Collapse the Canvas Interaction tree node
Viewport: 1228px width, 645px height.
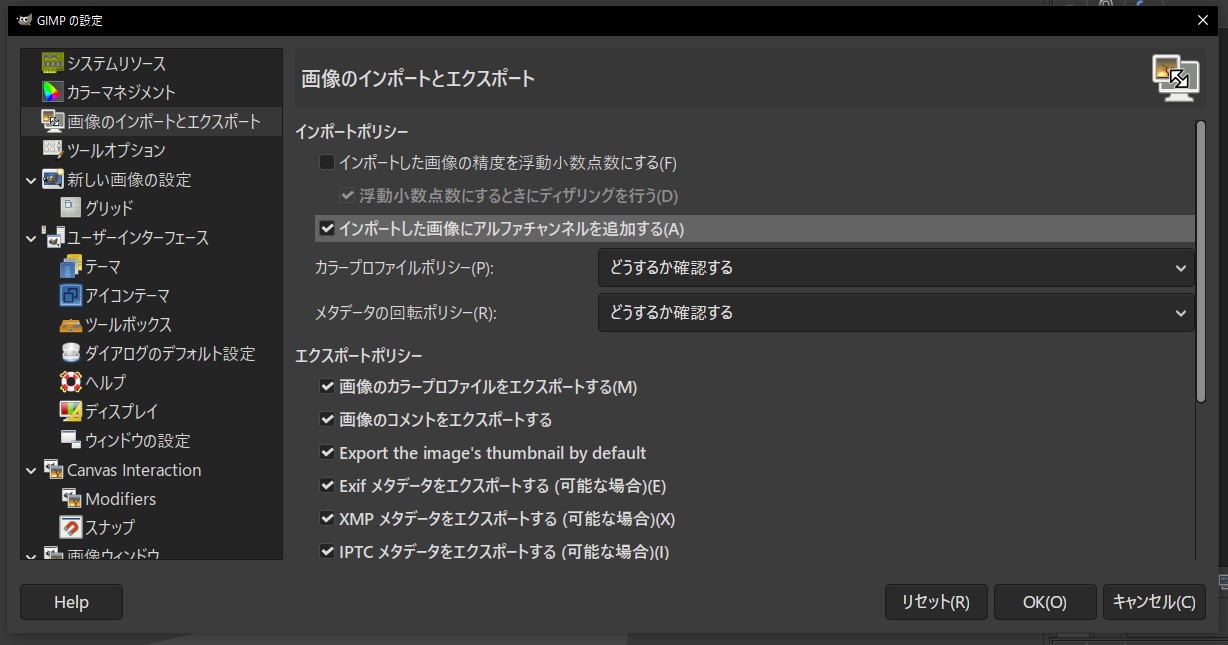tap(31, 470)
